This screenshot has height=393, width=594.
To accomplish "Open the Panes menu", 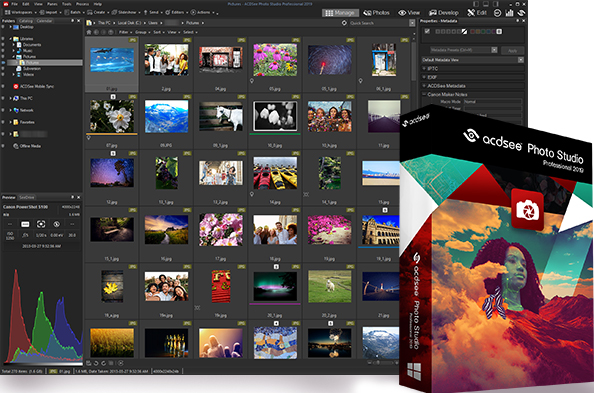I will tap(52, 4).
